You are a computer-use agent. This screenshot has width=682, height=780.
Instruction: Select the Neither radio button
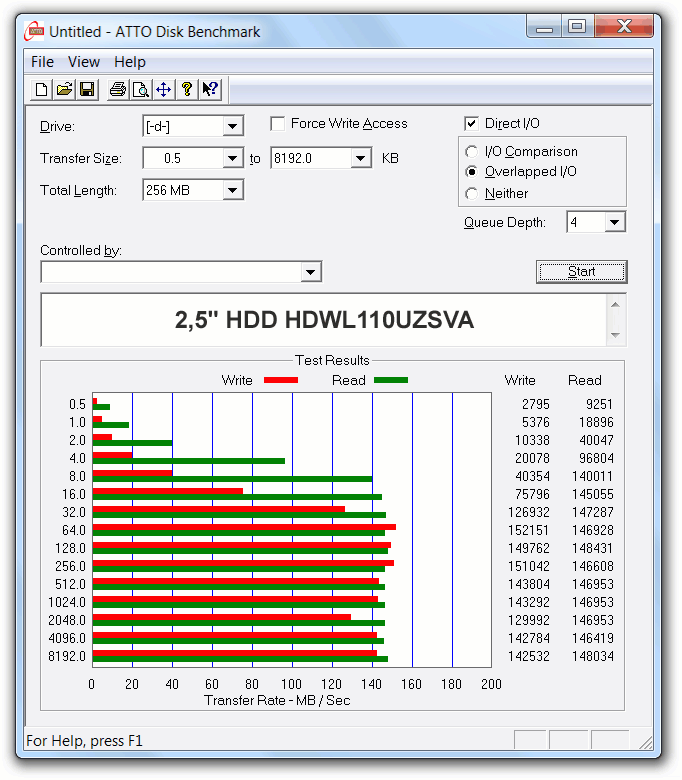pyautogui.click(x=471, y=194)
